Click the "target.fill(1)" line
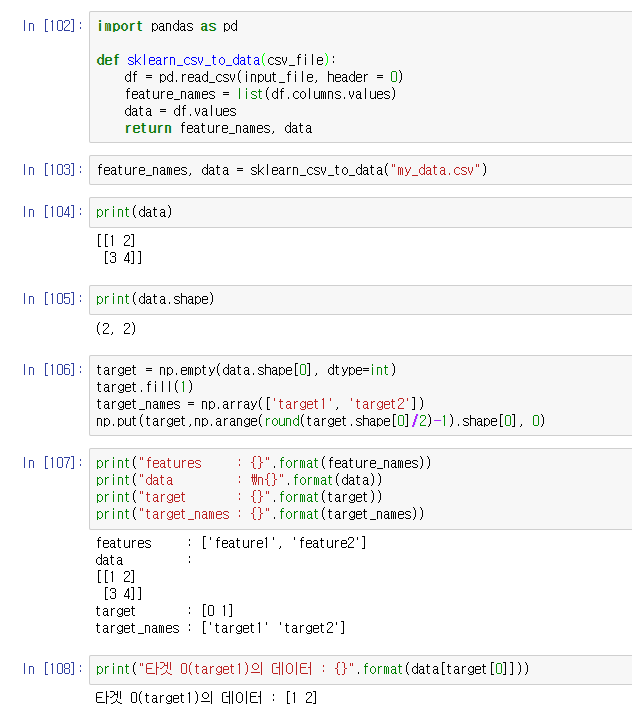The image size is (632, 718). 145,387
